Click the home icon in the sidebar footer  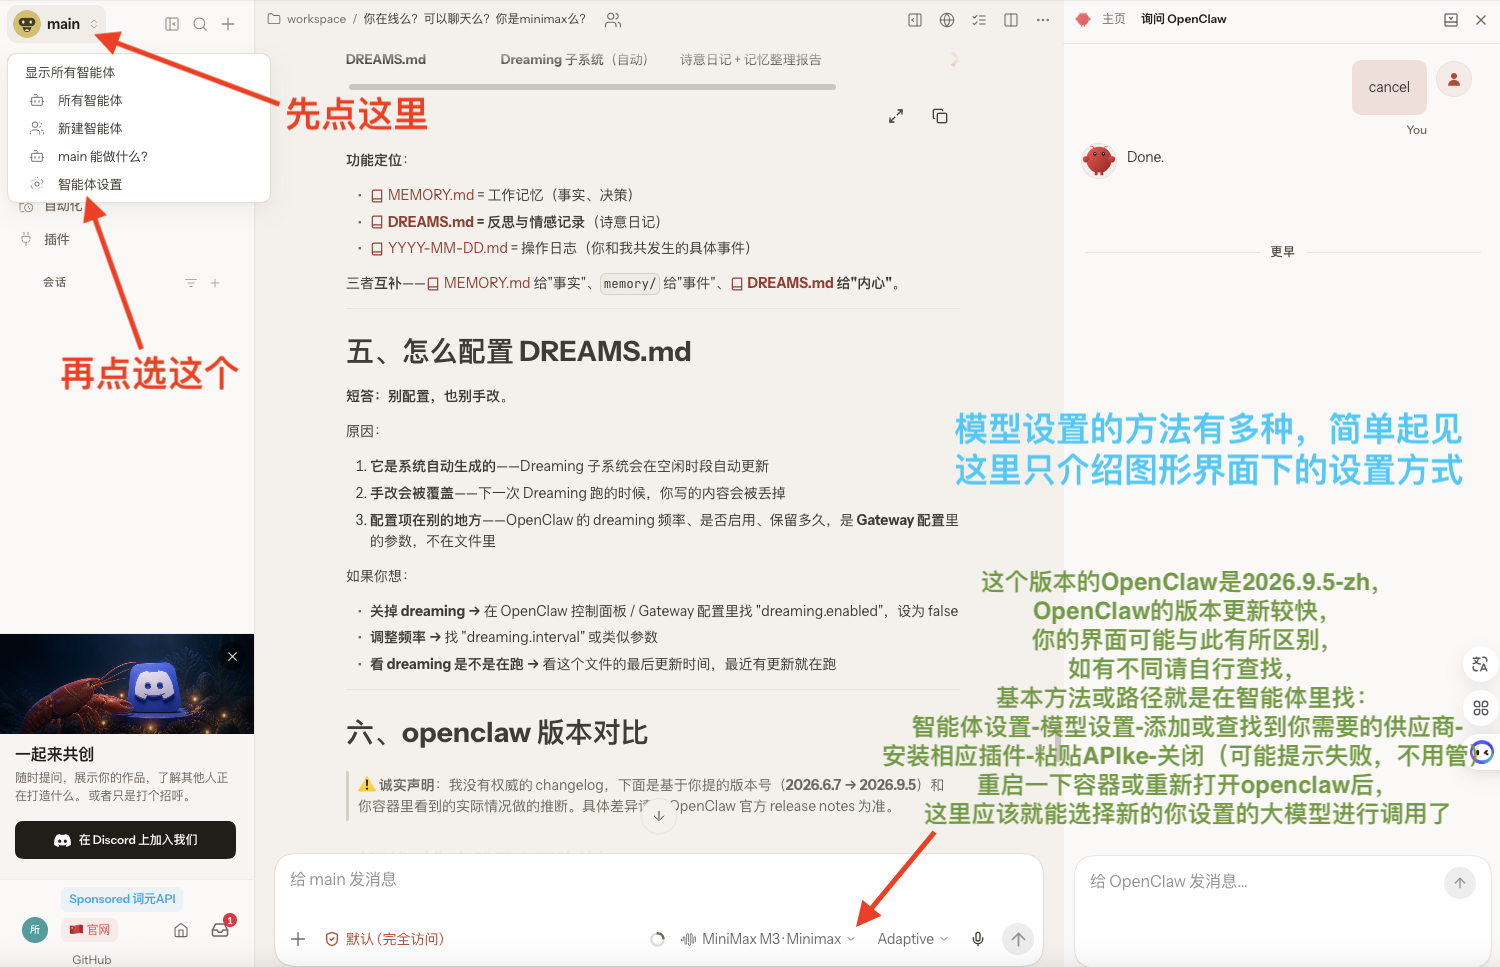181,930
